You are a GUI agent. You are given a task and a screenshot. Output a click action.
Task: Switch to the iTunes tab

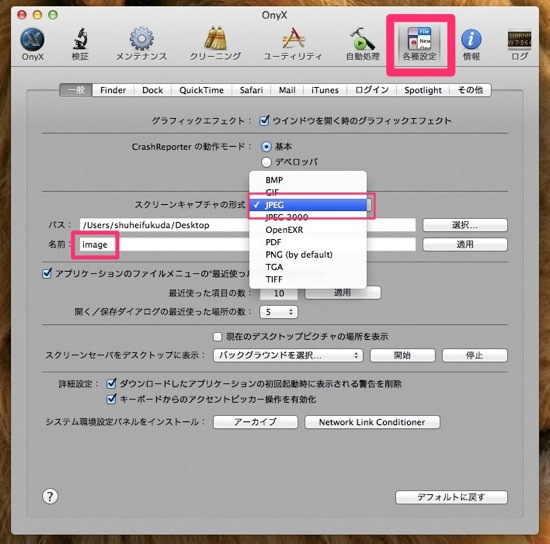325,90
